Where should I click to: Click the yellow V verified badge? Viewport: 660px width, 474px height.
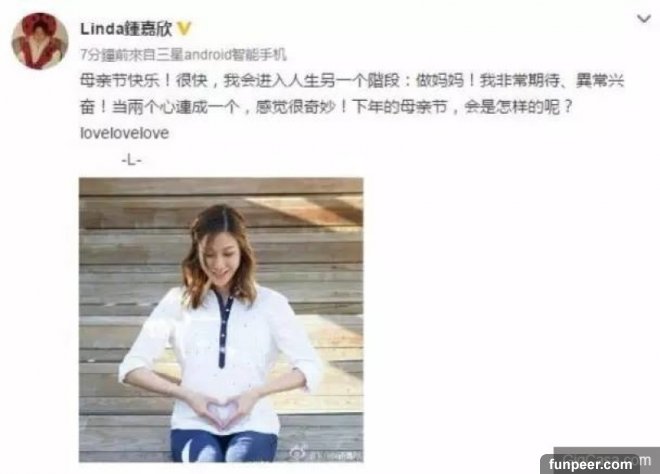184,29
